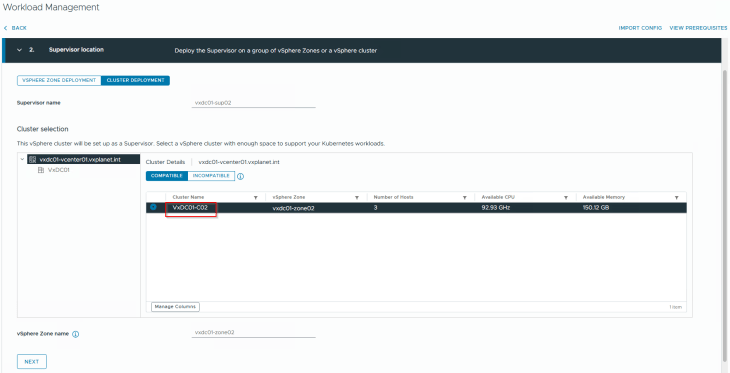Collapse step 2 Supervisor location section
Screen dimensions: 730x373
point(20,50)
